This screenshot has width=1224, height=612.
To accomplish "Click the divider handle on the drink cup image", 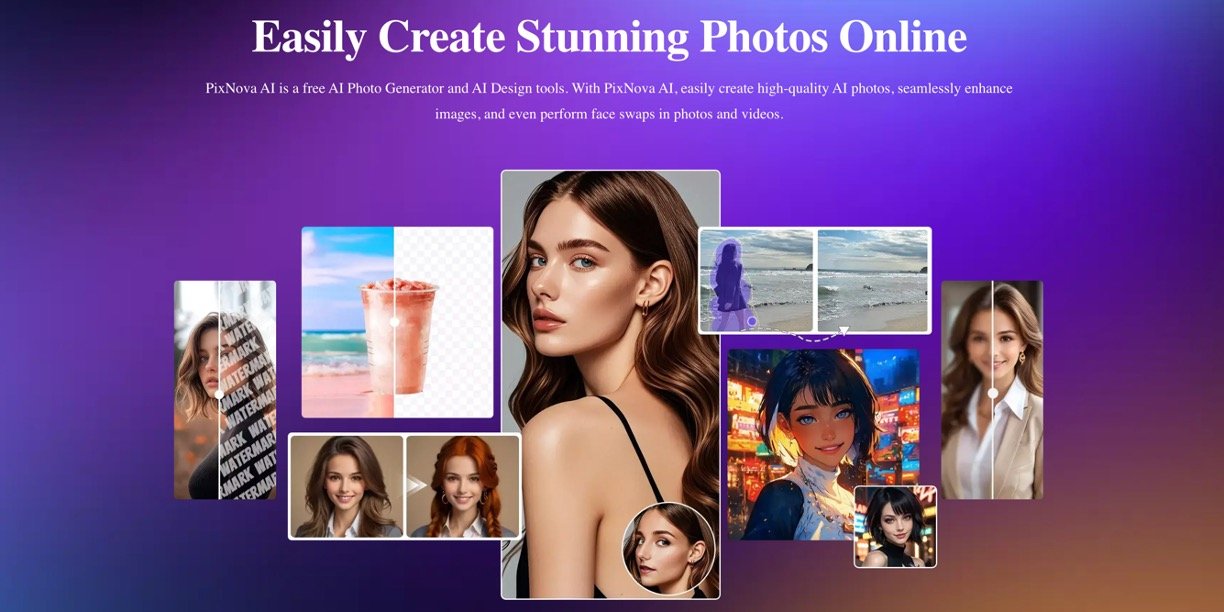I will pyautogui.click(x=394, y=322).
